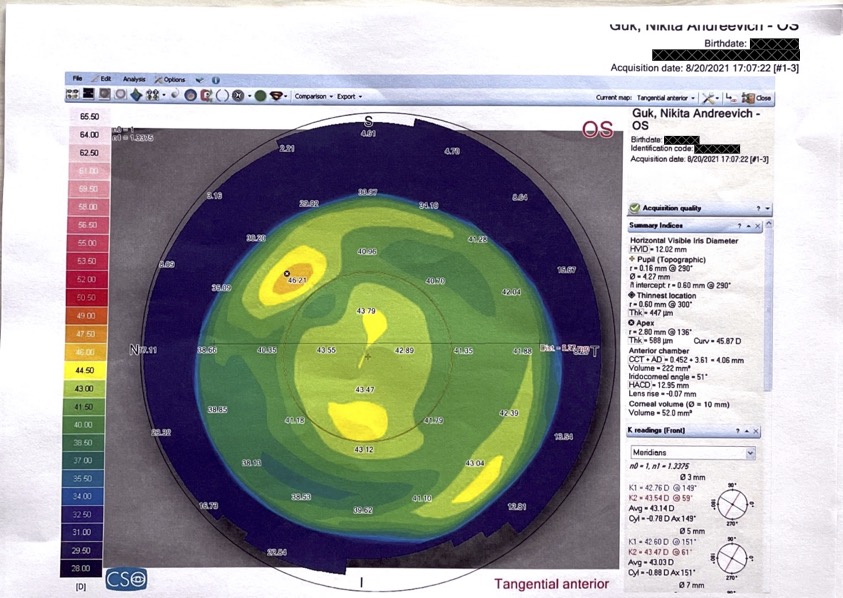The image size is (843, 598).
Task: Click the 44.50 yellow color scale swatch
Action: pos(85,370)
